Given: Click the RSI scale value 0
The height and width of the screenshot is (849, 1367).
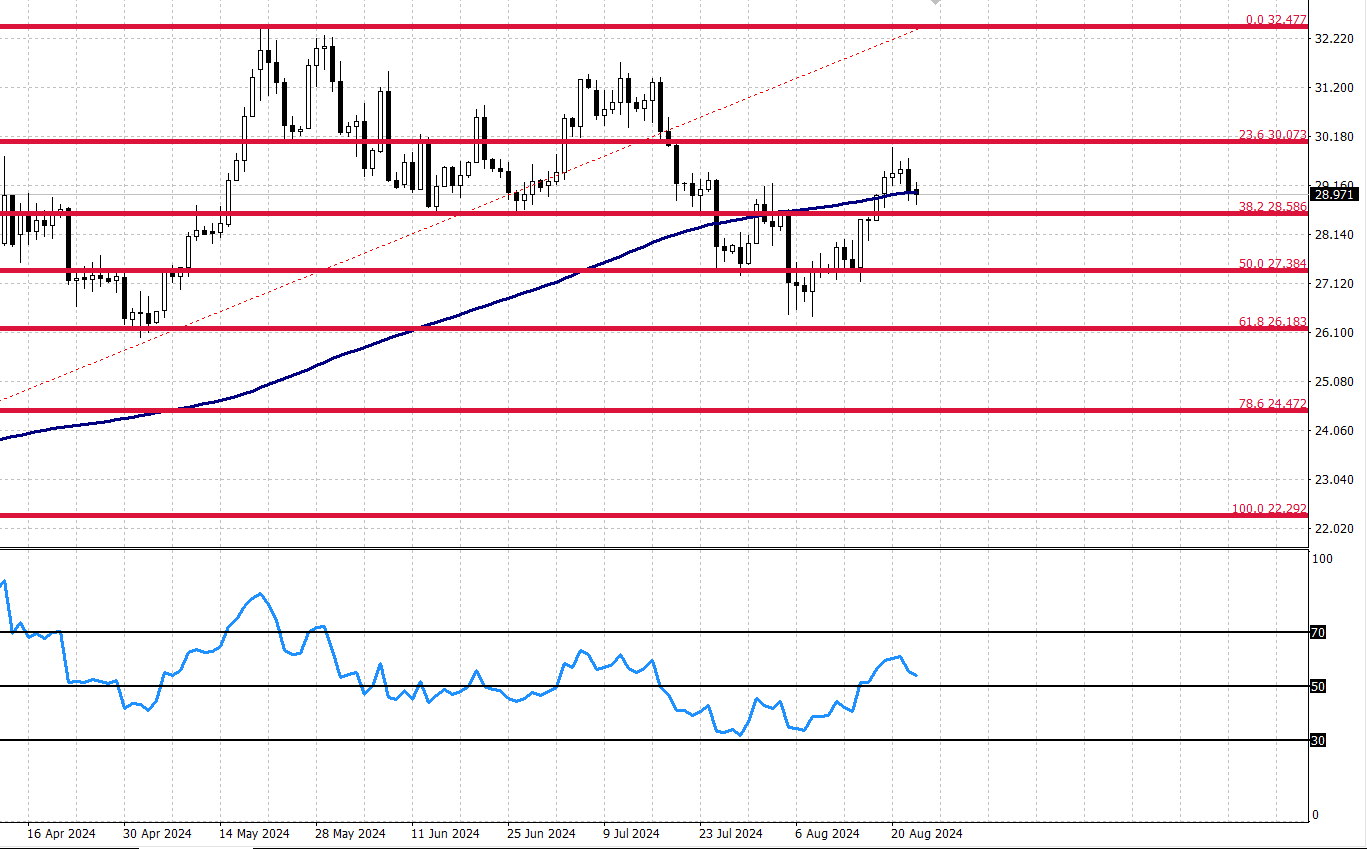Looking at the screenshot, I should tap(1315, 815).
